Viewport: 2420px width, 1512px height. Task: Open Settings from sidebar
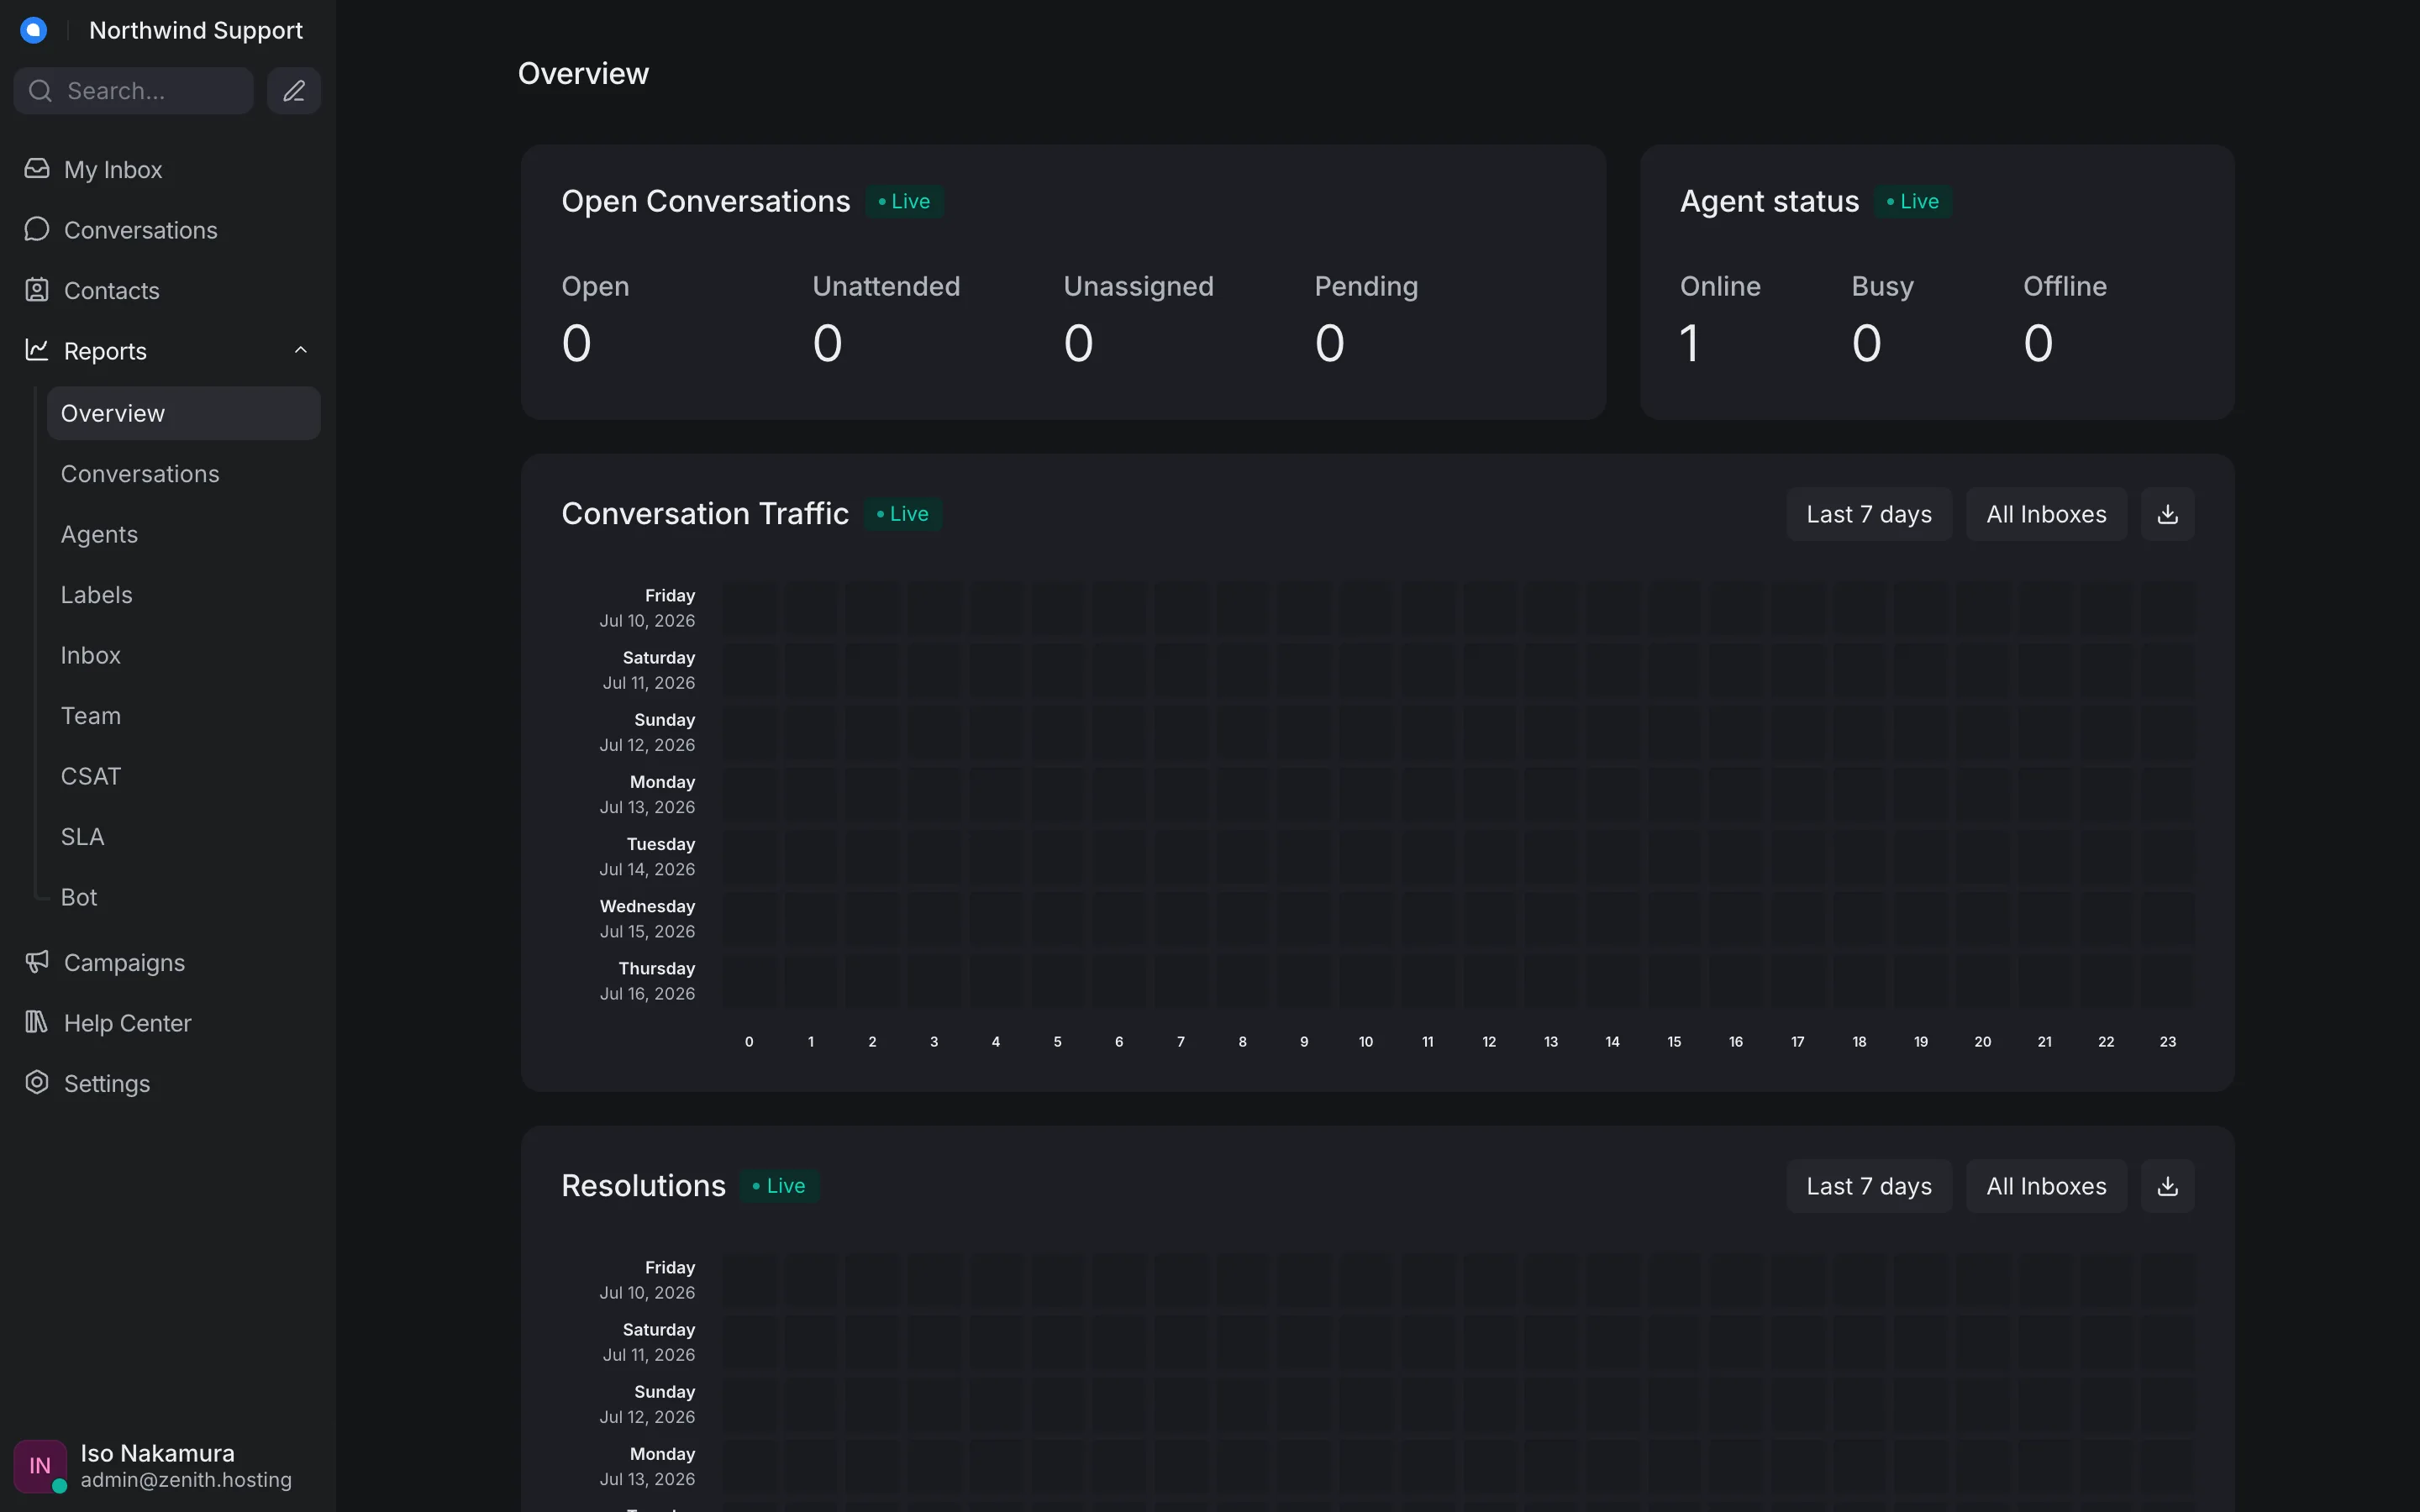point(168,1084)
